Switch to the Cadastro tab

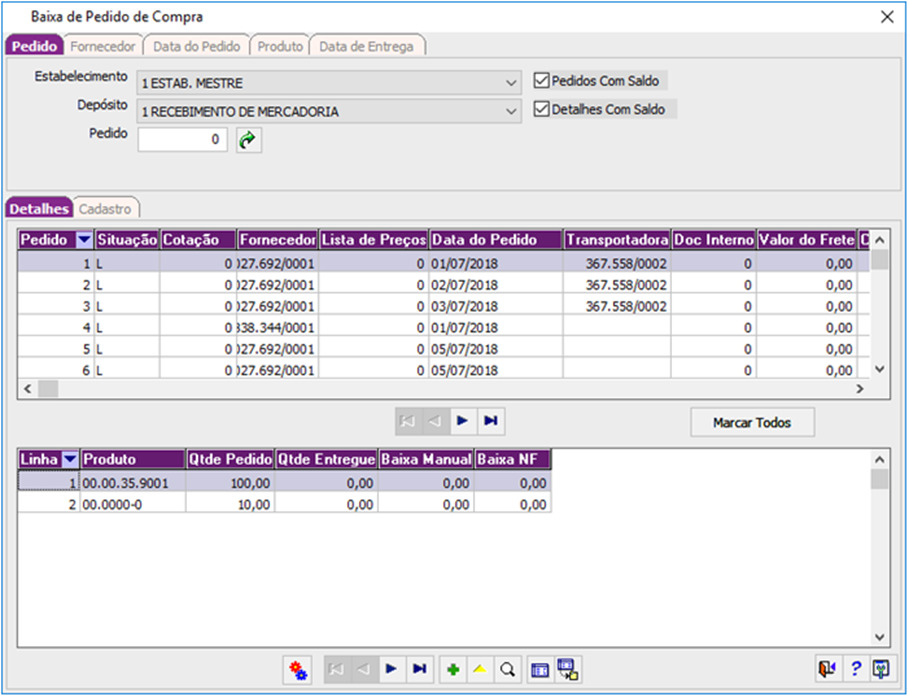coord(105,209)
